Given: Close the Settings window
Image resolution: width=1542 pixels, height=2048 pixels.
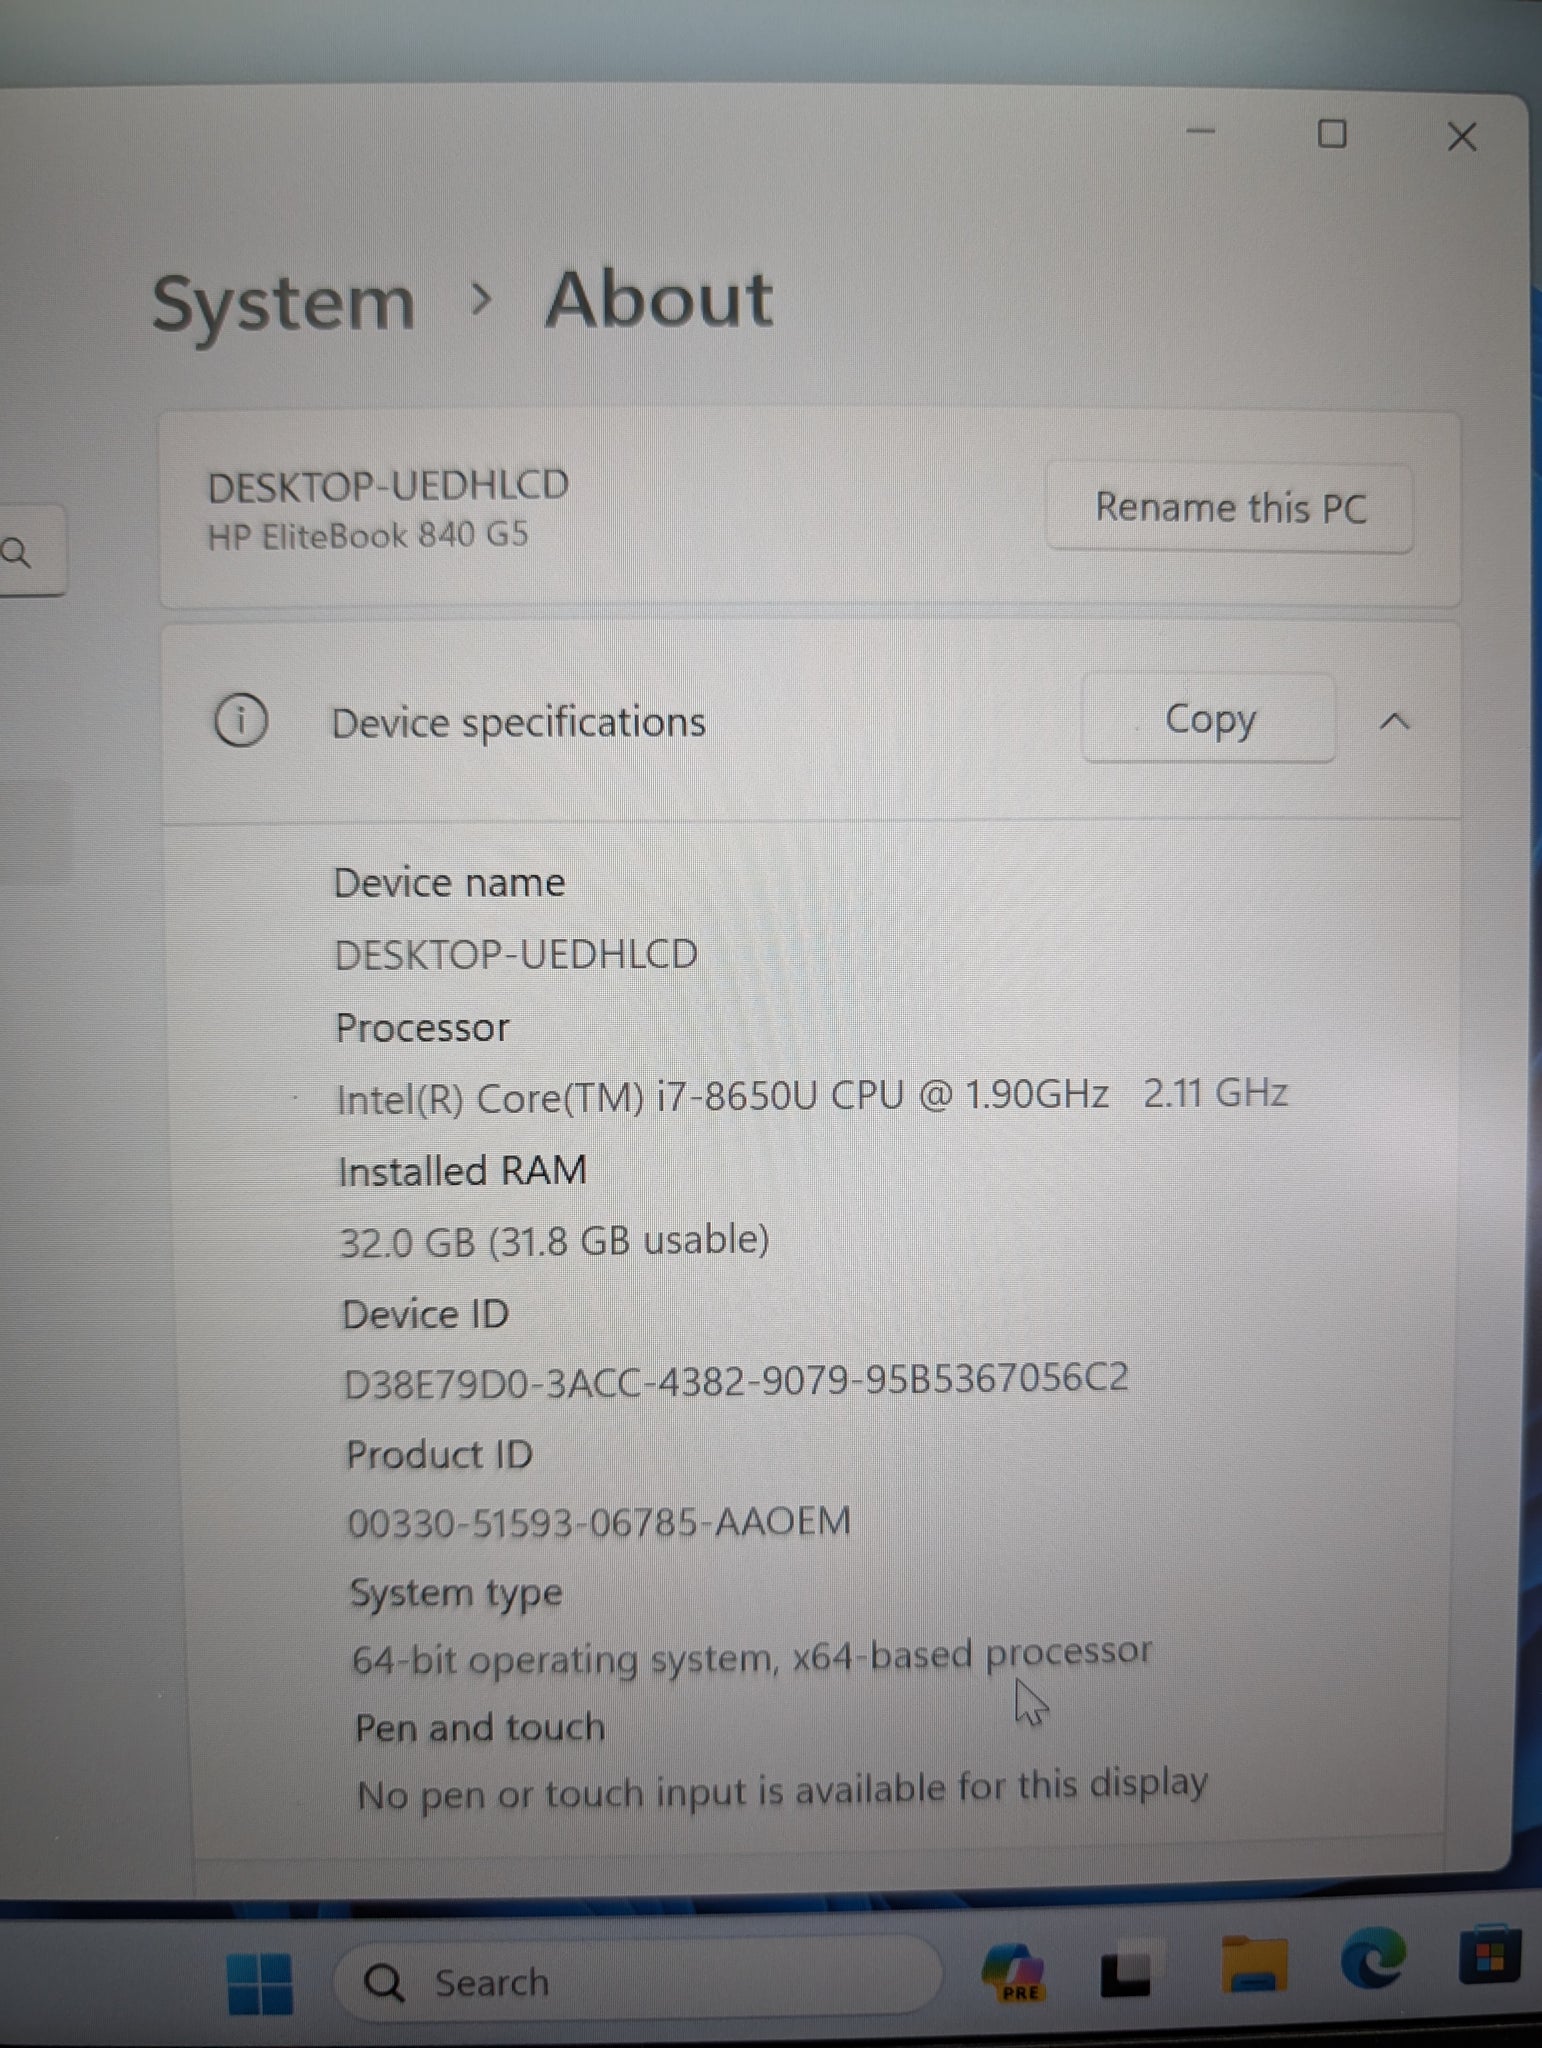Looking at the screenshot, I should tap(1461, 137).
